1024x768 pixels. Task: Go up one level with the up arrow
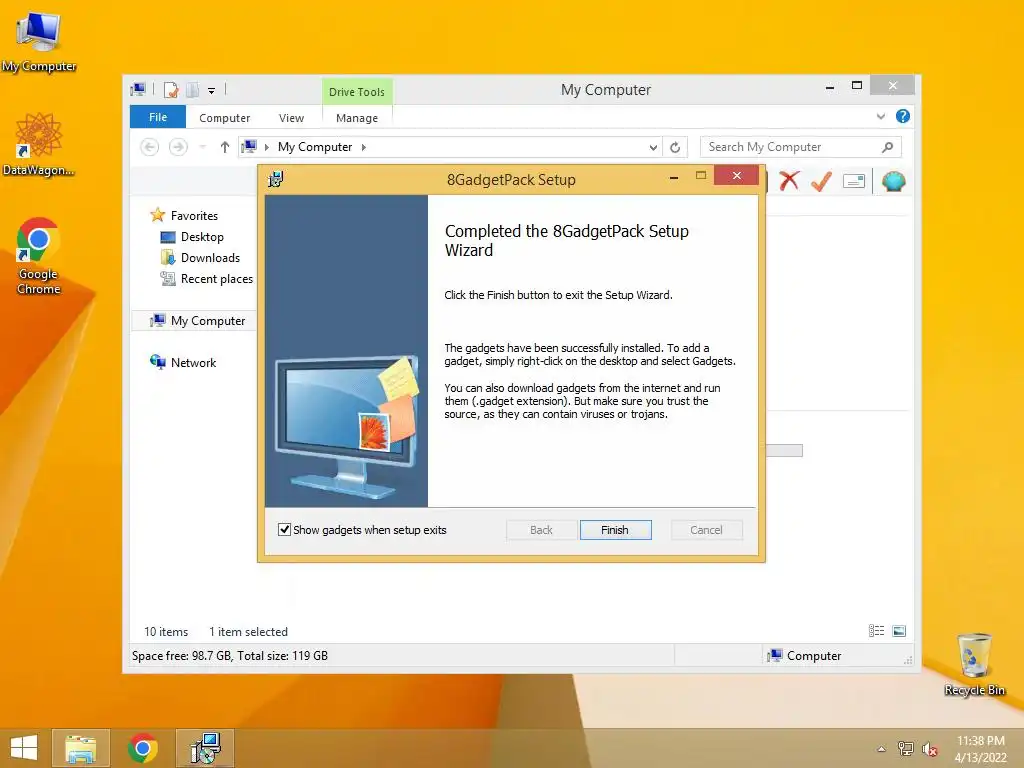[225, 147]
